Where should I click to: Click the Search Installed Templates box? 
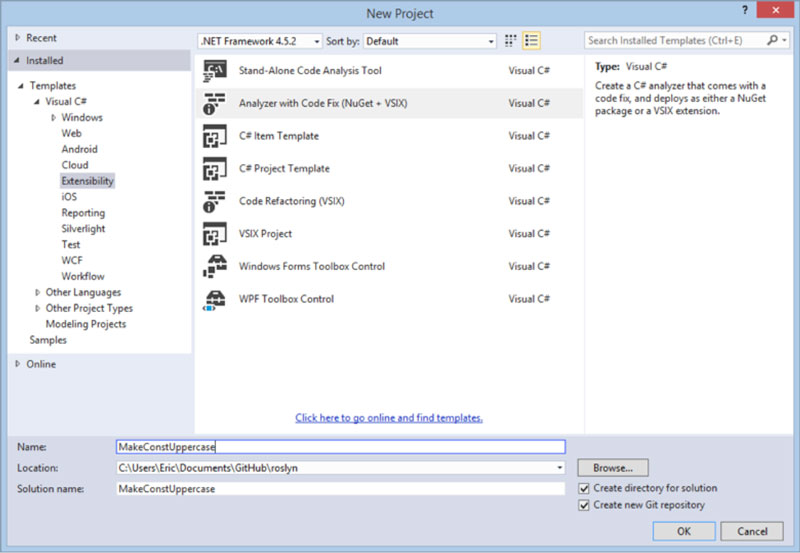(x=675, y=41)
